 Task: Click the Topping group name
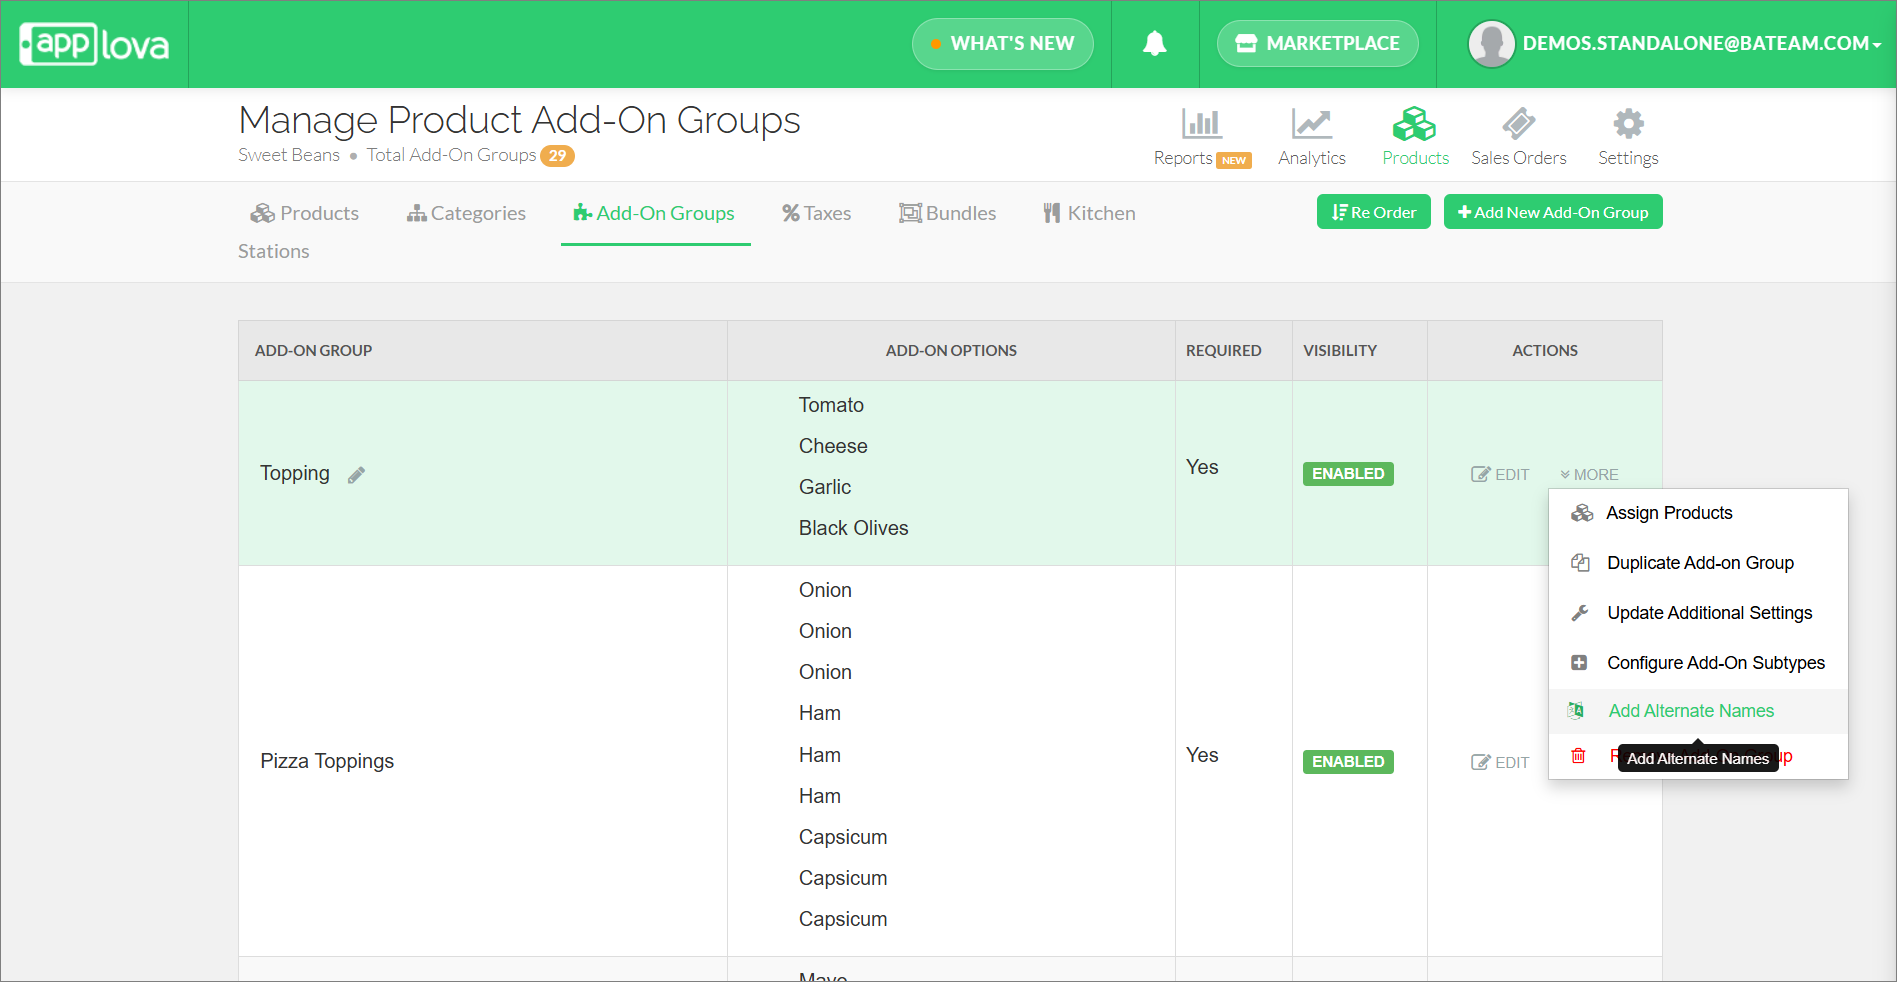pyautogui.click(x=295, y=473)
